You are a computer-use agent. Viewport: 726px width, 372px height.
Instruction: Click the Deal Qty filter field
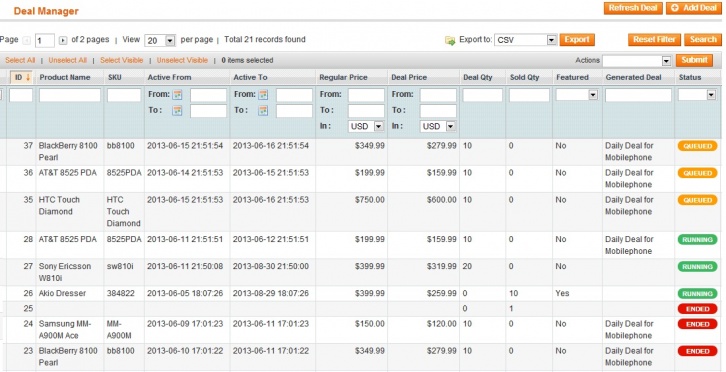tap(482, 95)
